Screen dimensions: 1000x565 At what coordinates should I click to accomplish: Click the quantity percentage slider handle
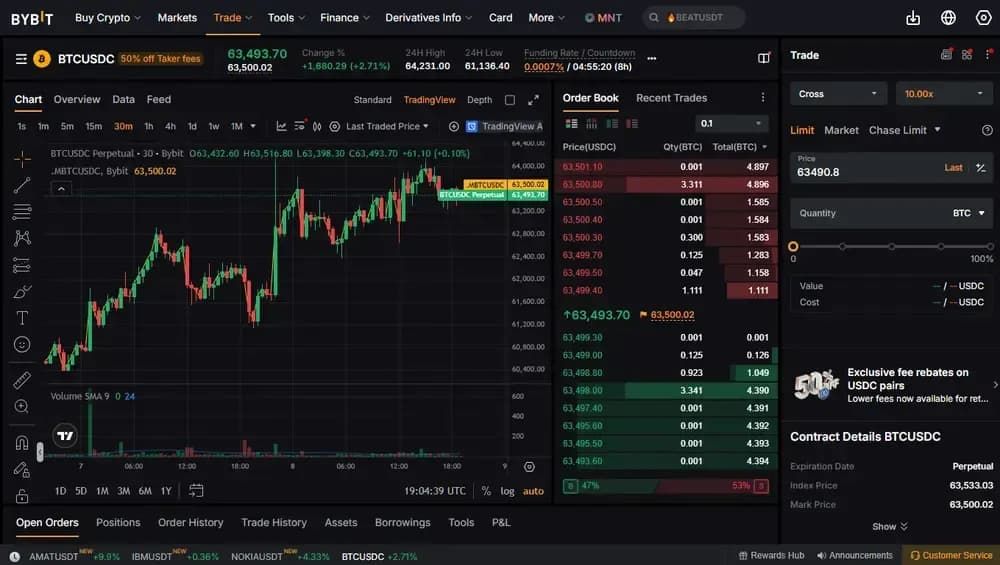[x=793, y=246]
